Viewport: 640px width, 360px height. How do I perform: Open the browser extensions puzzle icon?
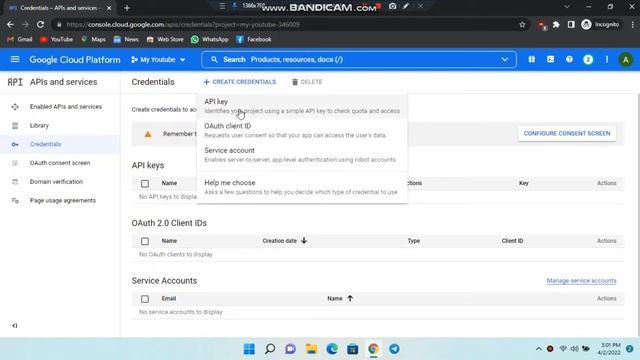pos(556,24)
